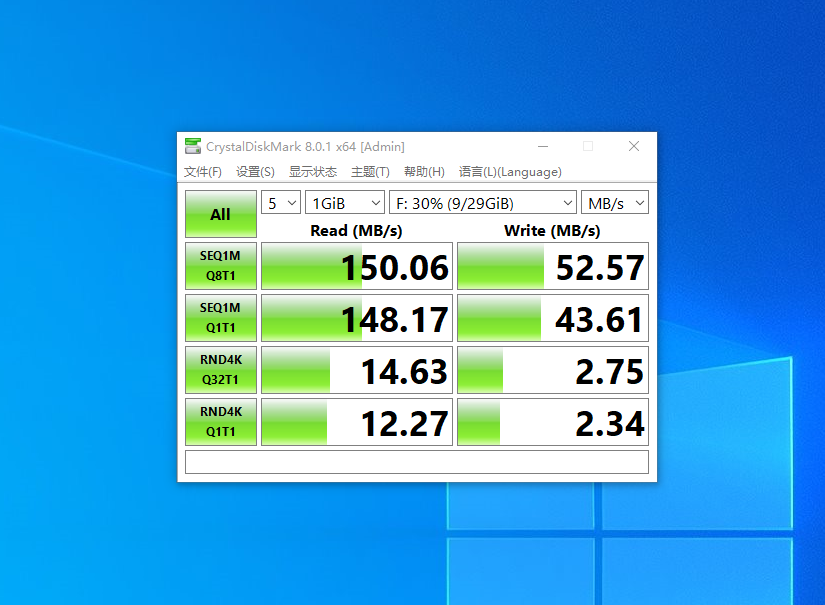
Task: Start all benchmarks with the All button
Action: pos(220,214)
